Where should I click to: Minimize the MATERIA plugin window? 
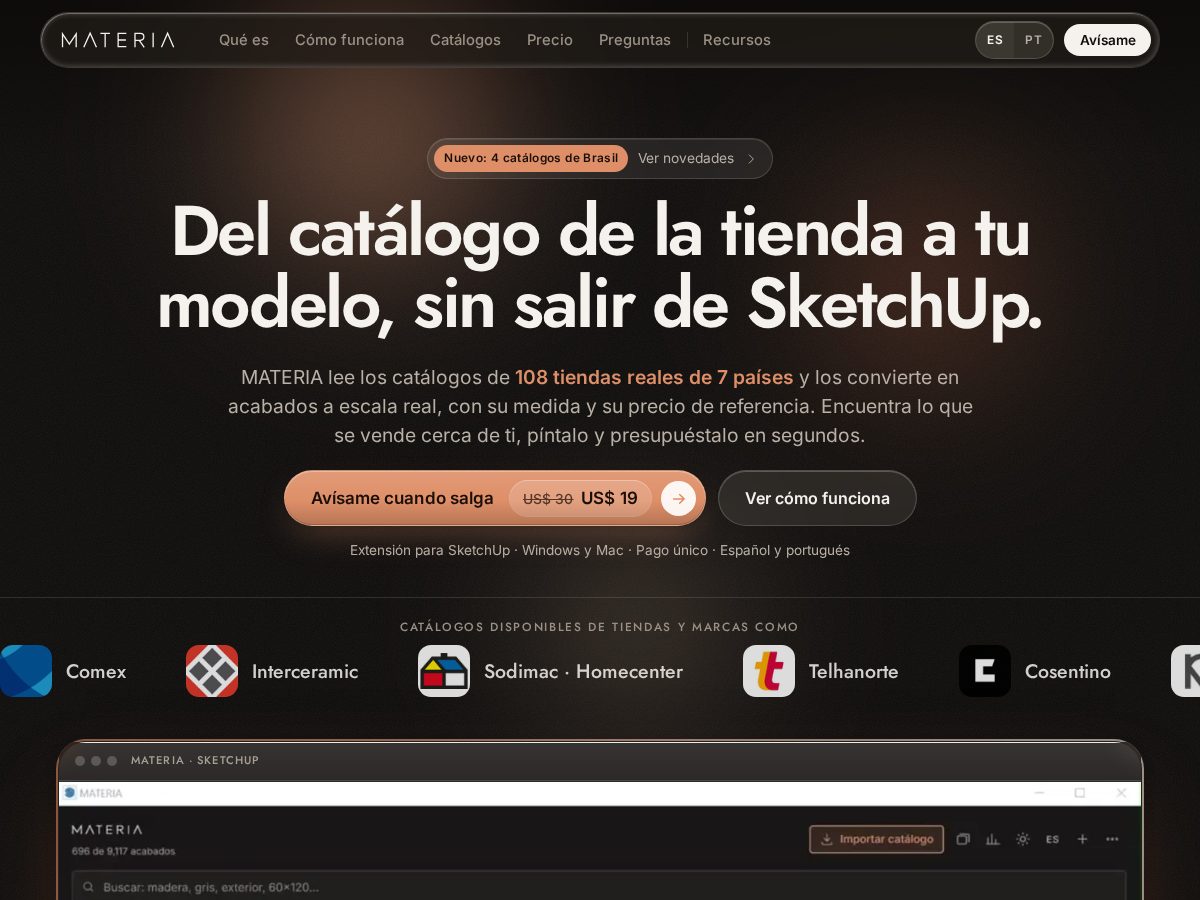[1040, 793]
